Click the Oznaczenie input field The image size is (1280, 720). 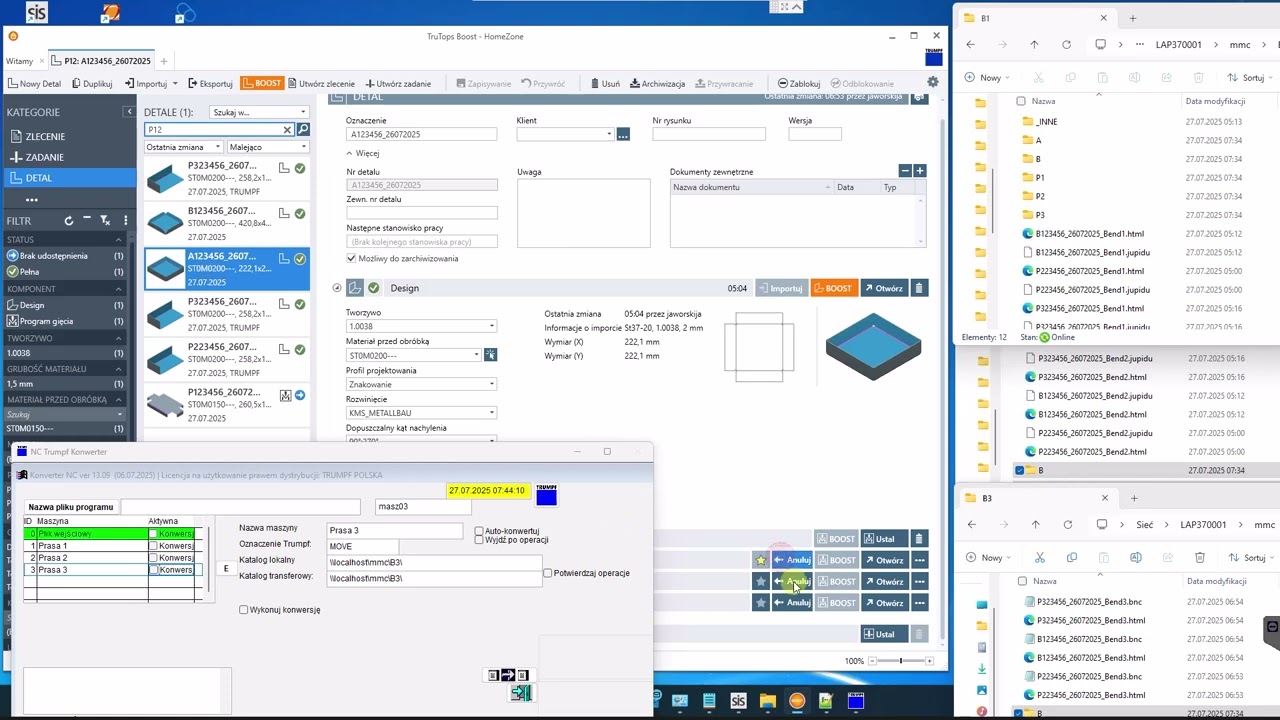coord(421,134)
